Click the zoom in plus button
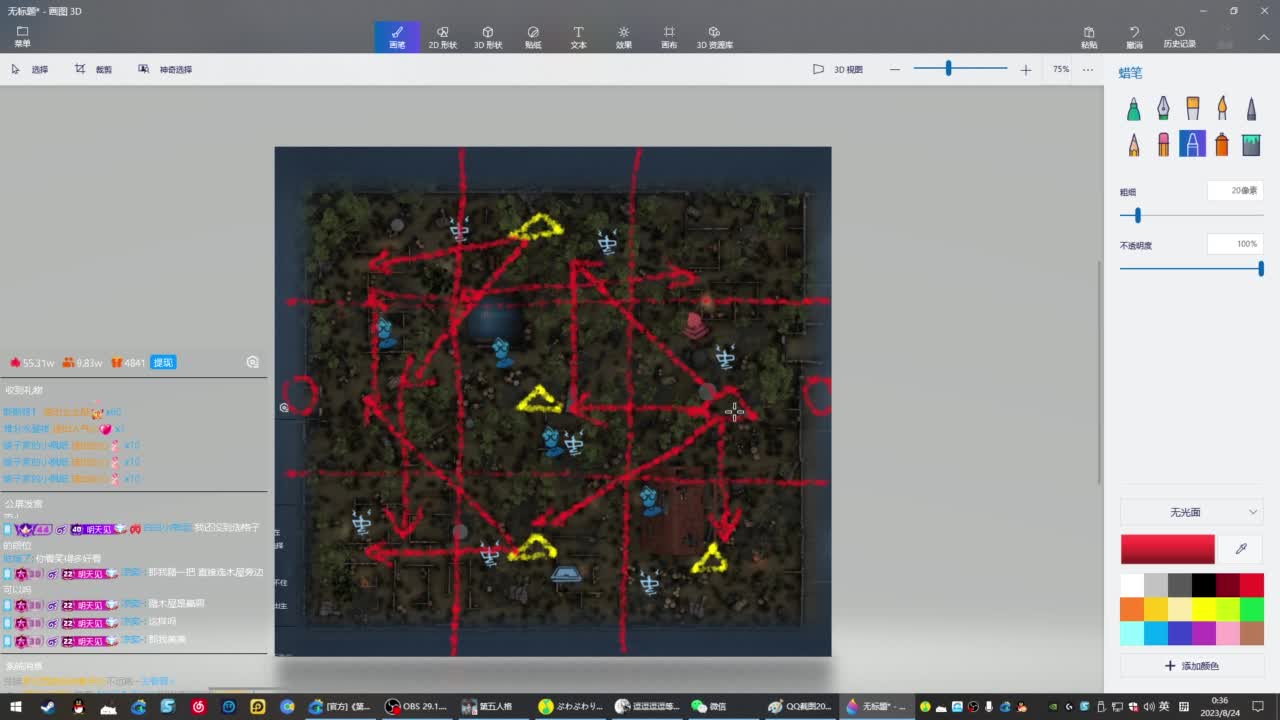This screenshot has width=1280, height=720. pos(1026,69)
